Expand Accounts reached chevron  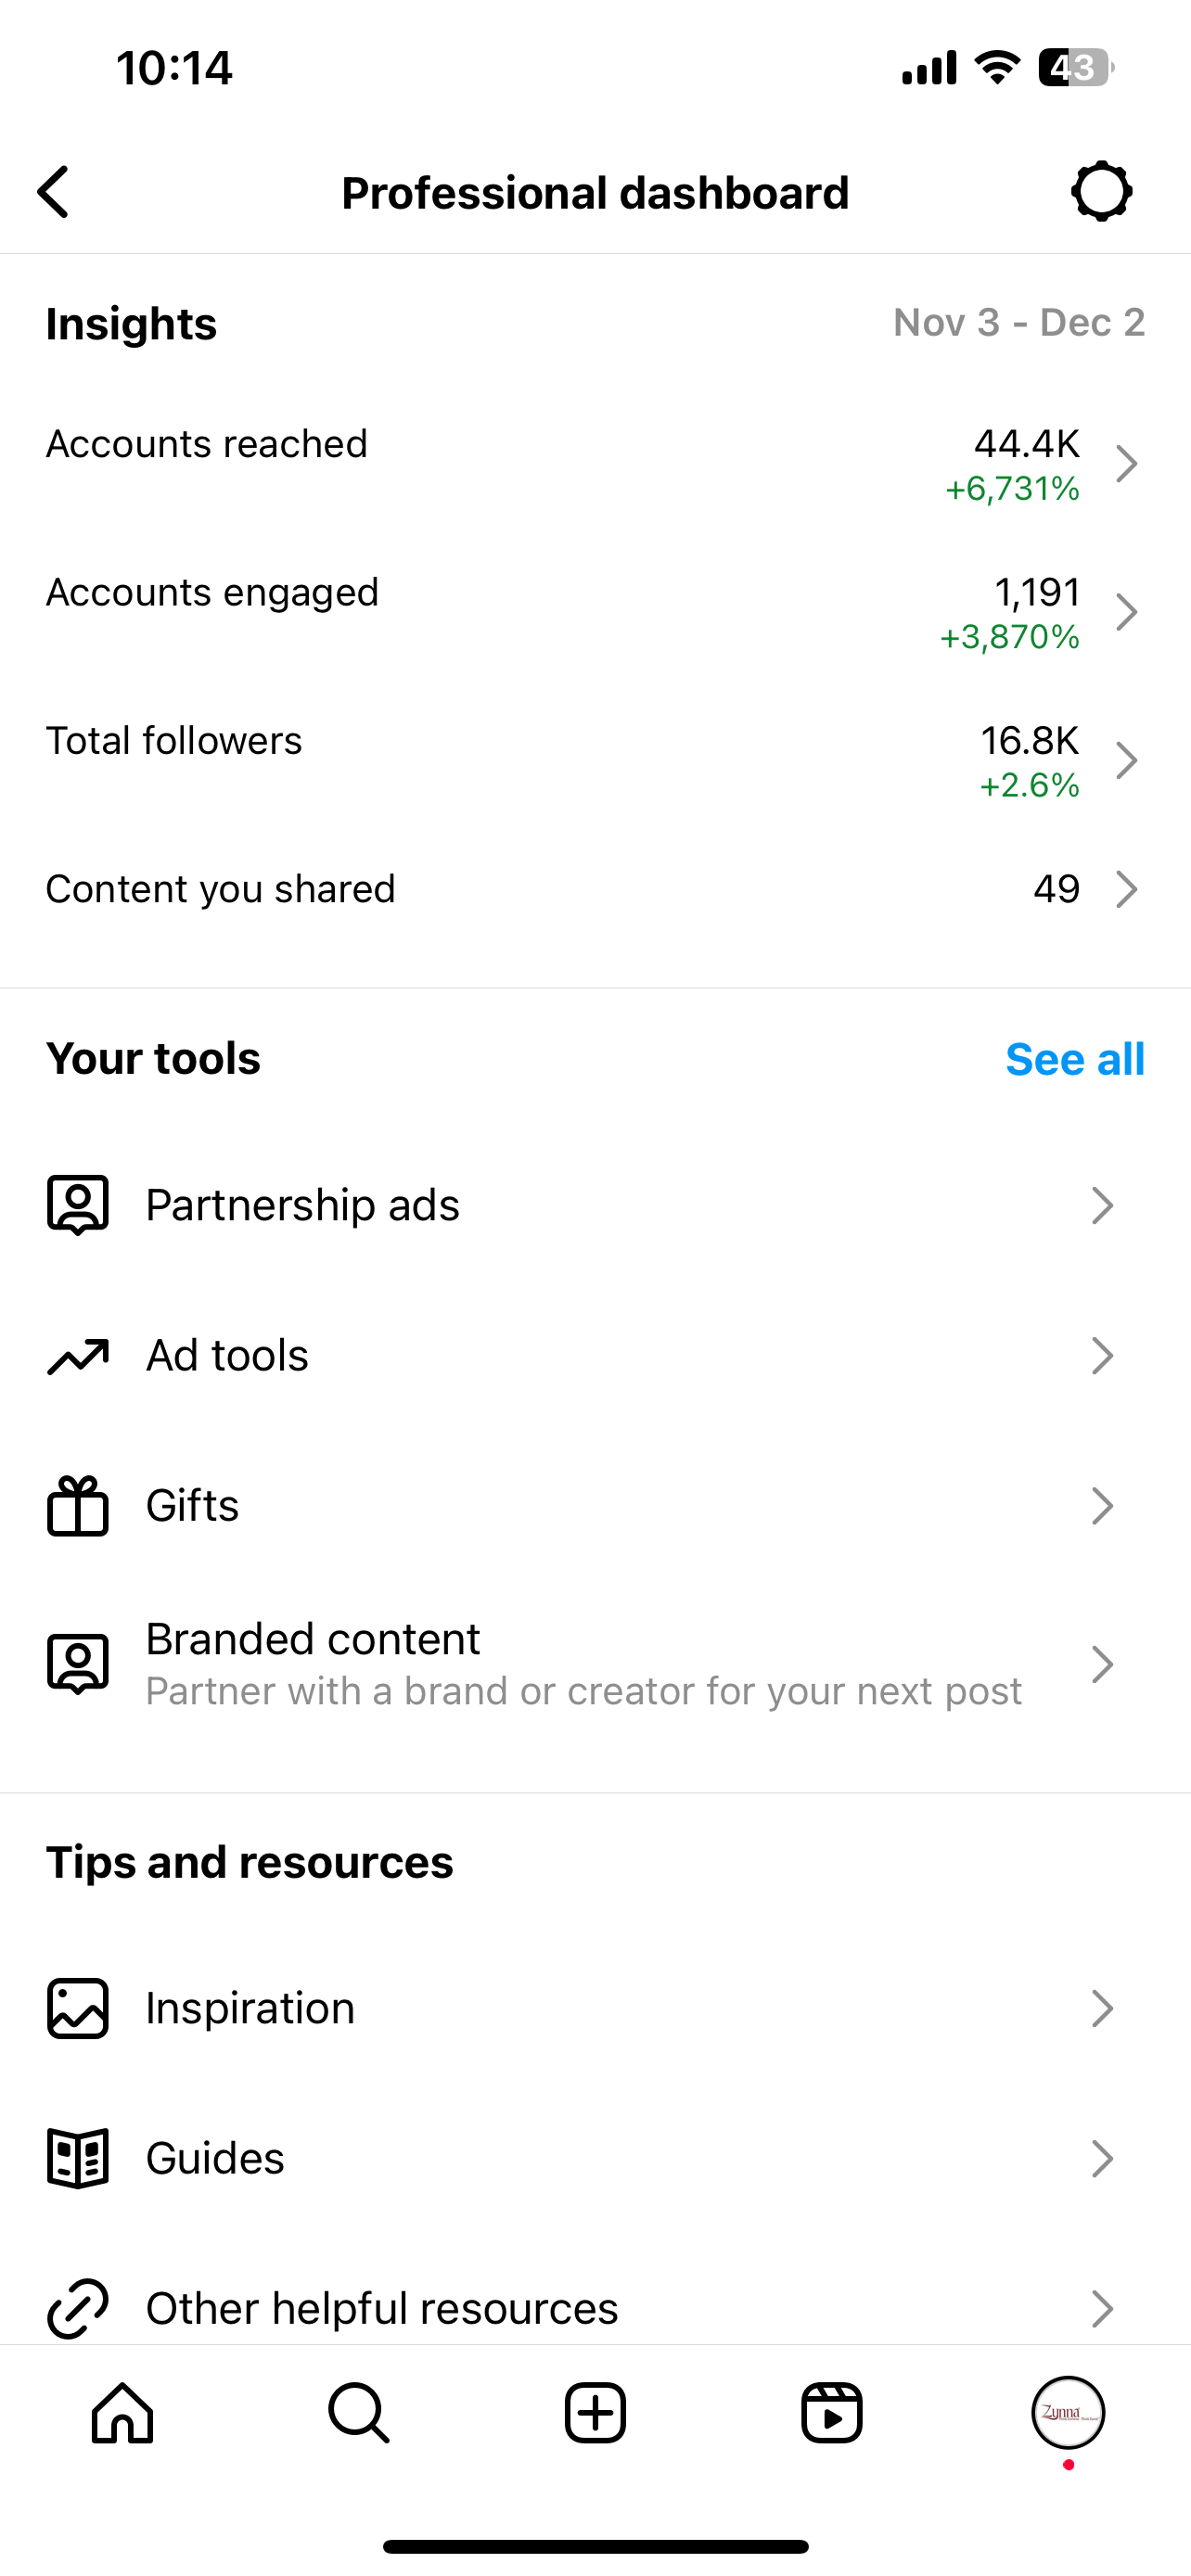(1126, 464)
